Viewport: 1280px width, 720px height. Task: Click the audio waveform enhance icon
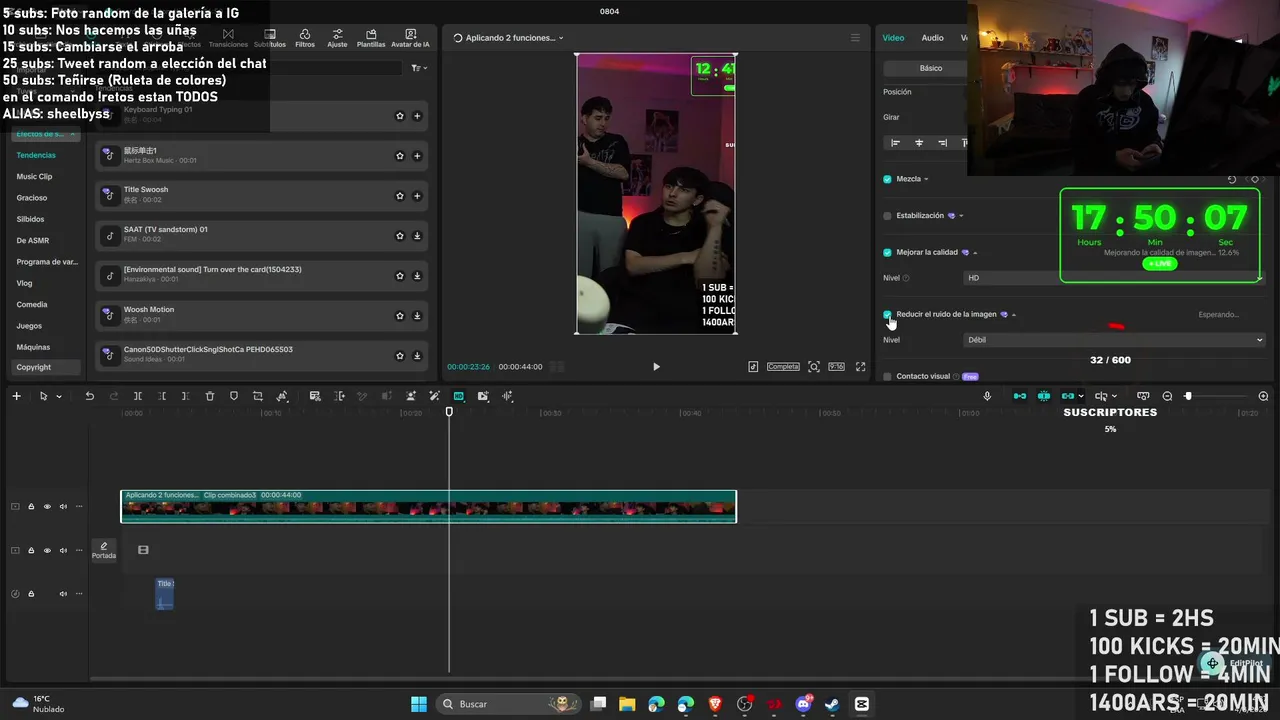tap(508, 396)
